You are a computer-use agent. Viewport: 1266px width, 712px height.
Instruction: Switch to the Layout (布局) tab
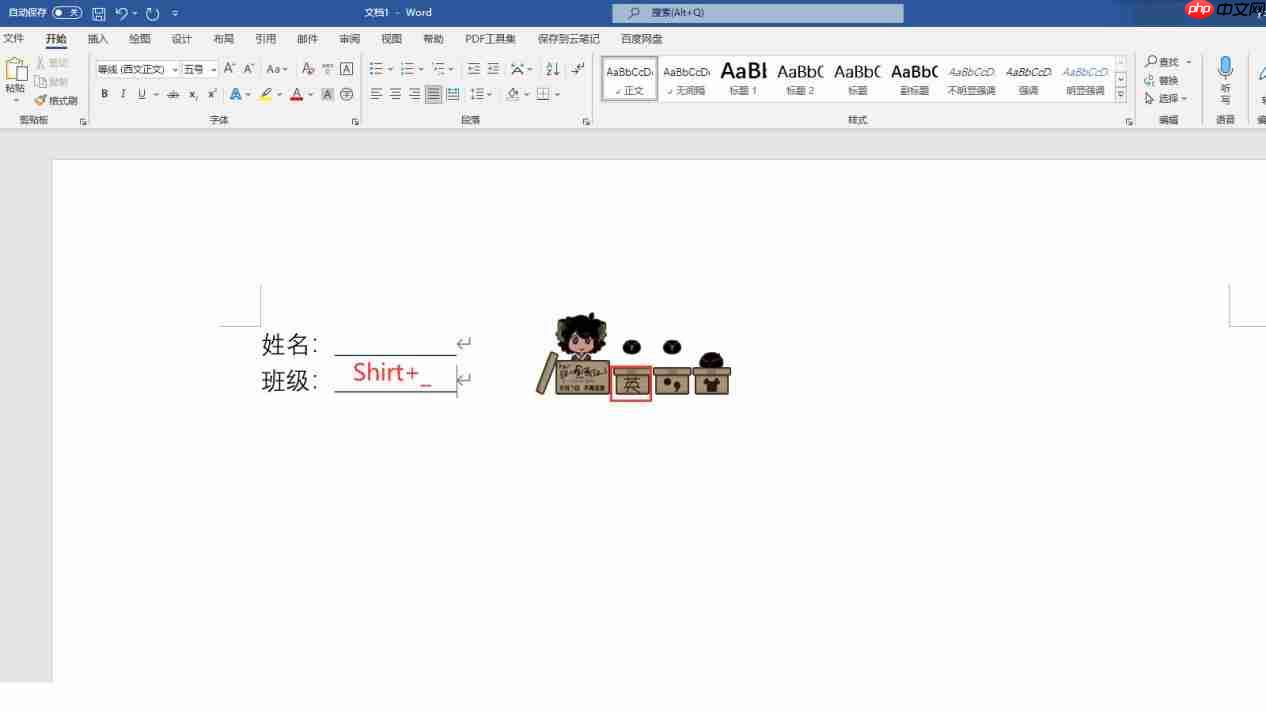tap(223, 39)
